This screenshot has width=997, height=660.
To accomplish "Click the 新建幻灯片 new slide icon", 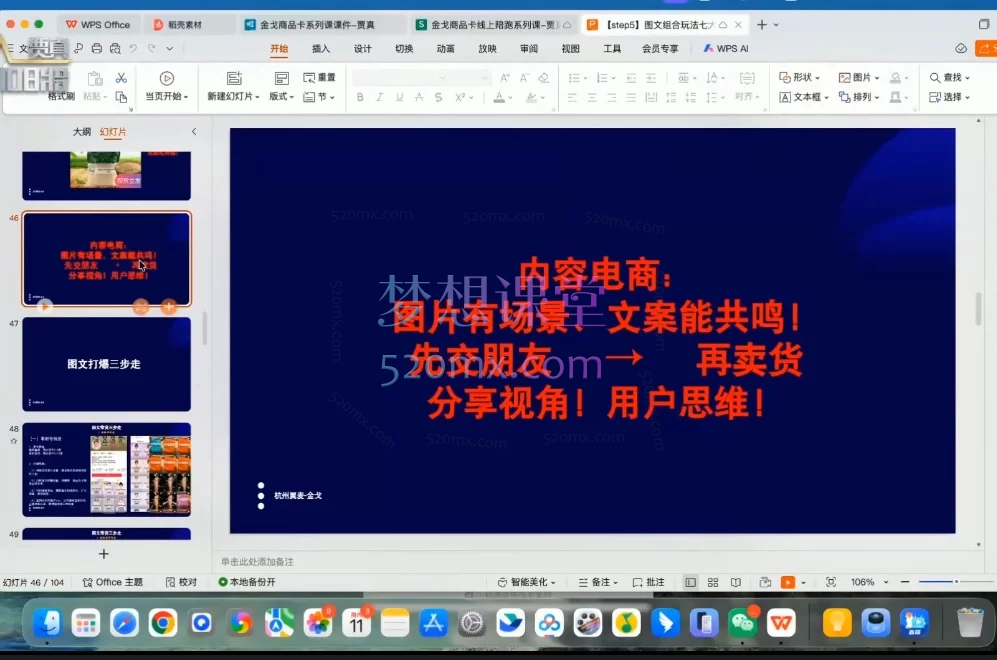I will [234, 78].
